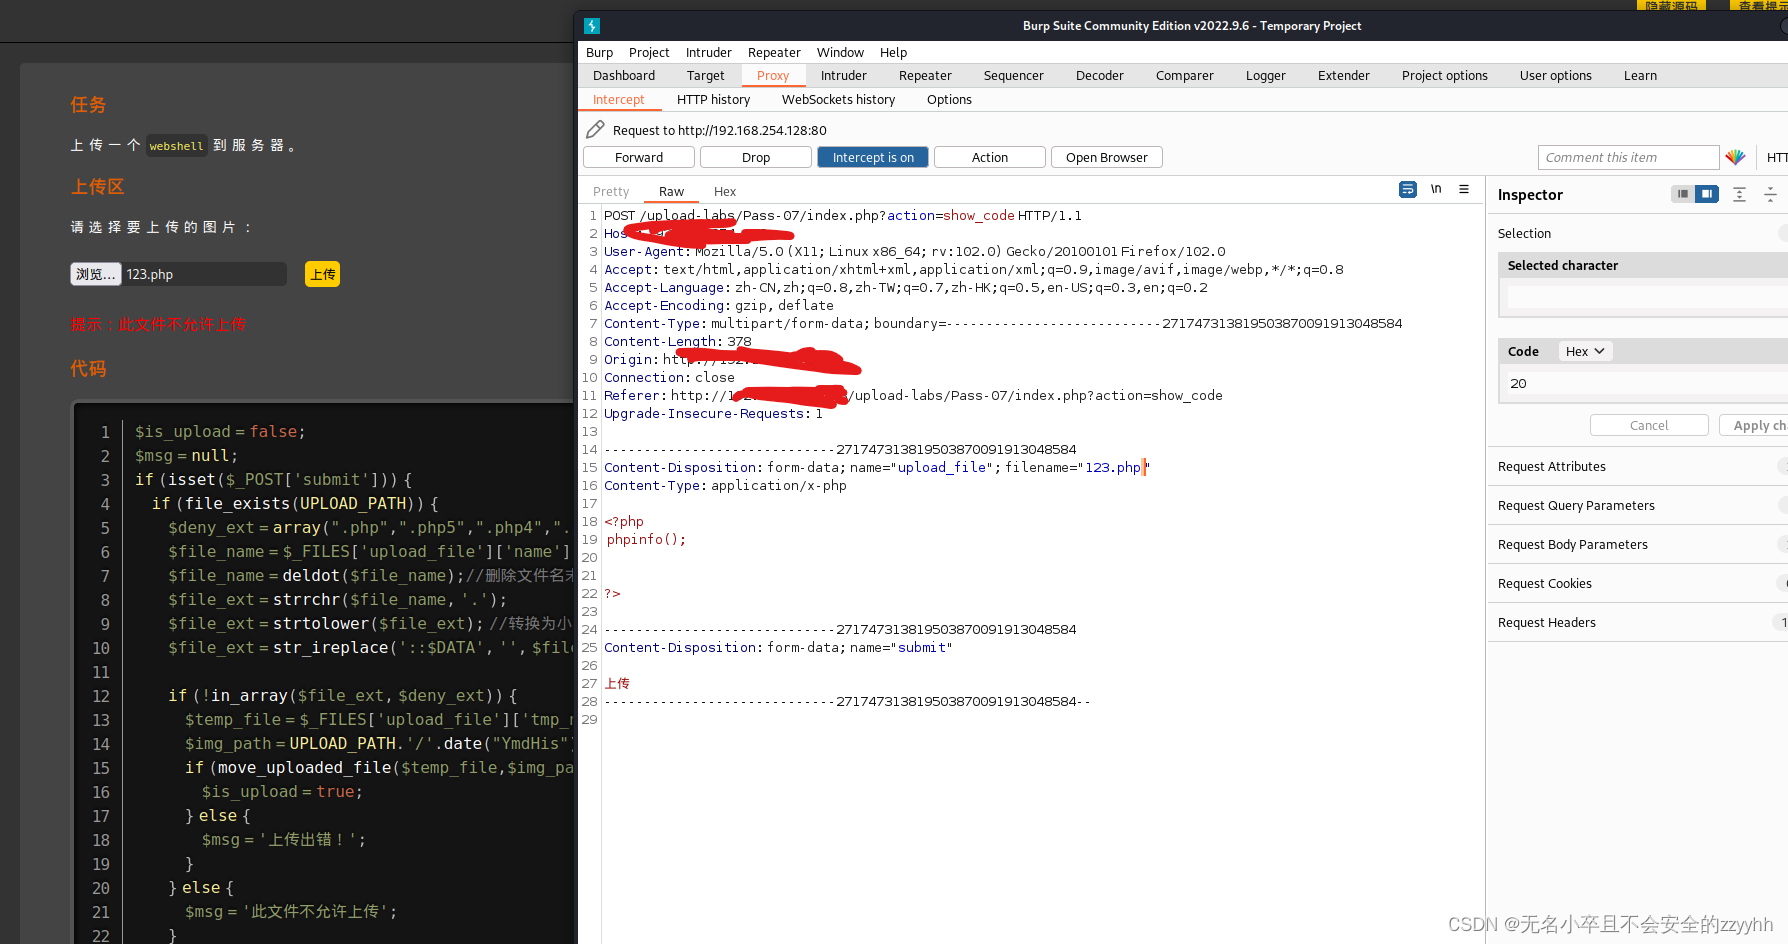The width and height of the screenshot is (1788, 944).
Task: Expand Request Cookies section
Action: click(1637, 583)
